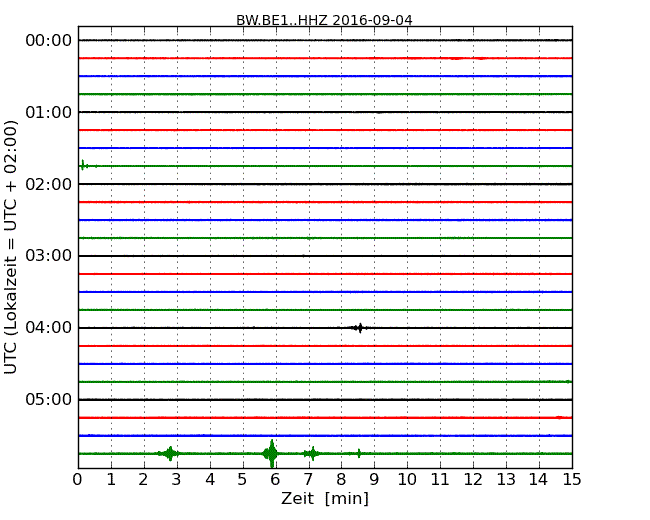This screenshot has width=650, height=520.
Task: Select x-axis tick label 7
Action: 308,480
